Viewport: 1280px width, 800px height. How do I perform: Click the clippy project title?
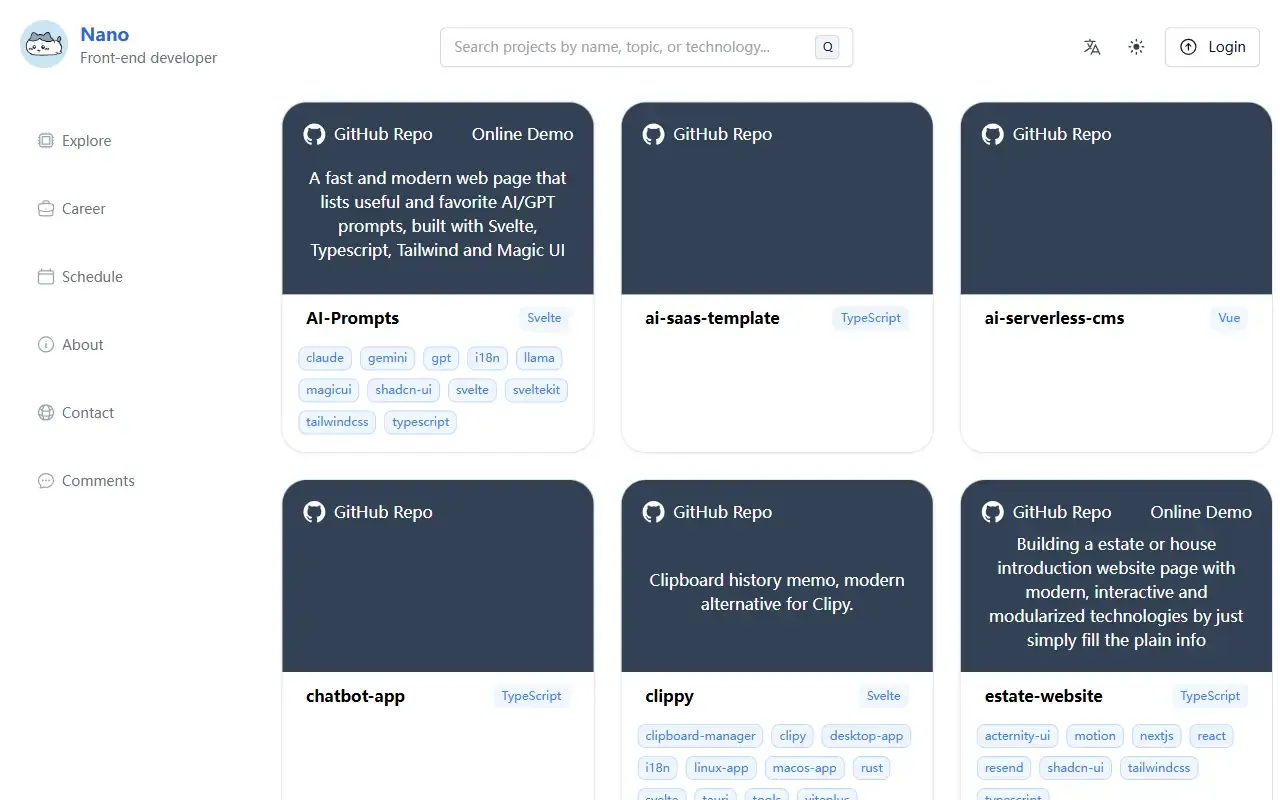(669, 696)
